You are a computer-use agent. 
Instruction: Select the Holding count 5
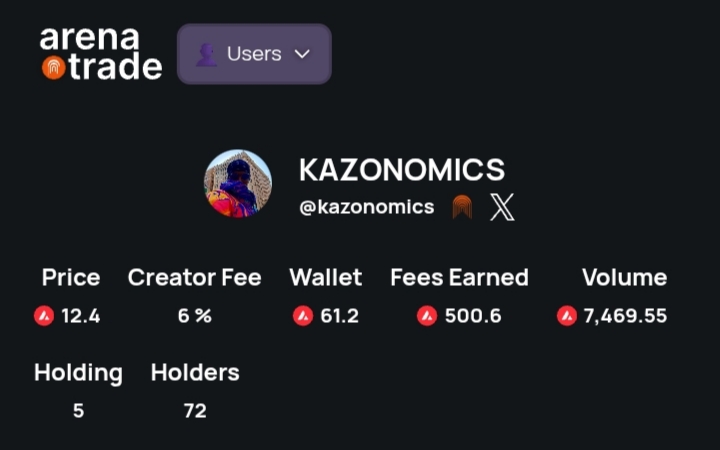pos(78,410)
